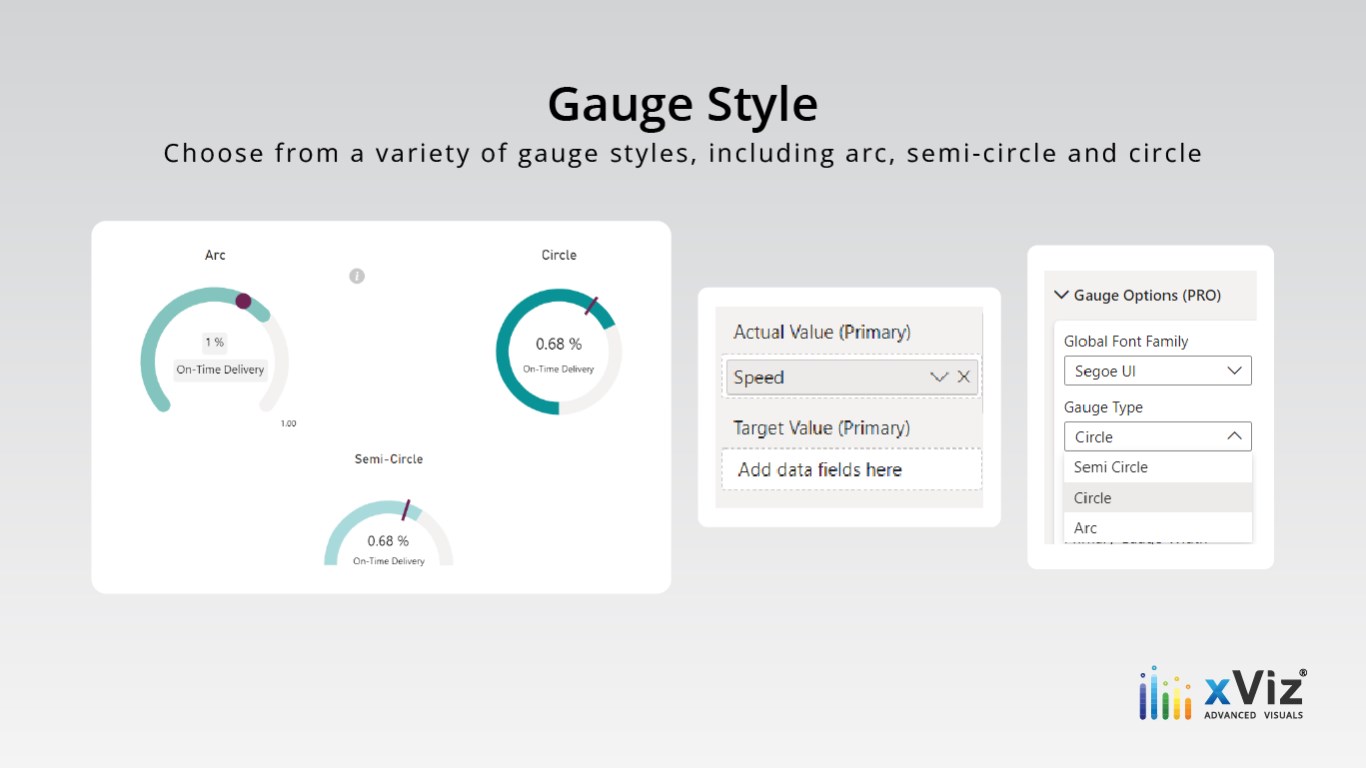Viewport: 1366px width, 768px height.
Task: Click the Speed field pill
Action: pyautogui.click(x=851, y=377)
